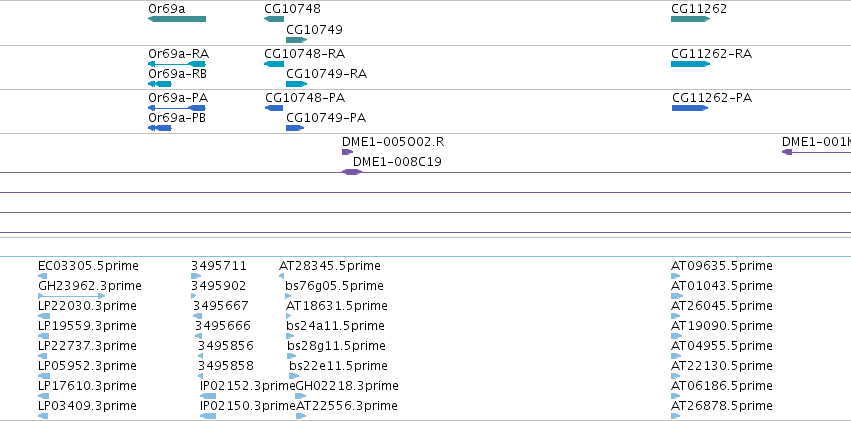Click the CG10748-PA label
851x421 pixels.
pos(305,98)
